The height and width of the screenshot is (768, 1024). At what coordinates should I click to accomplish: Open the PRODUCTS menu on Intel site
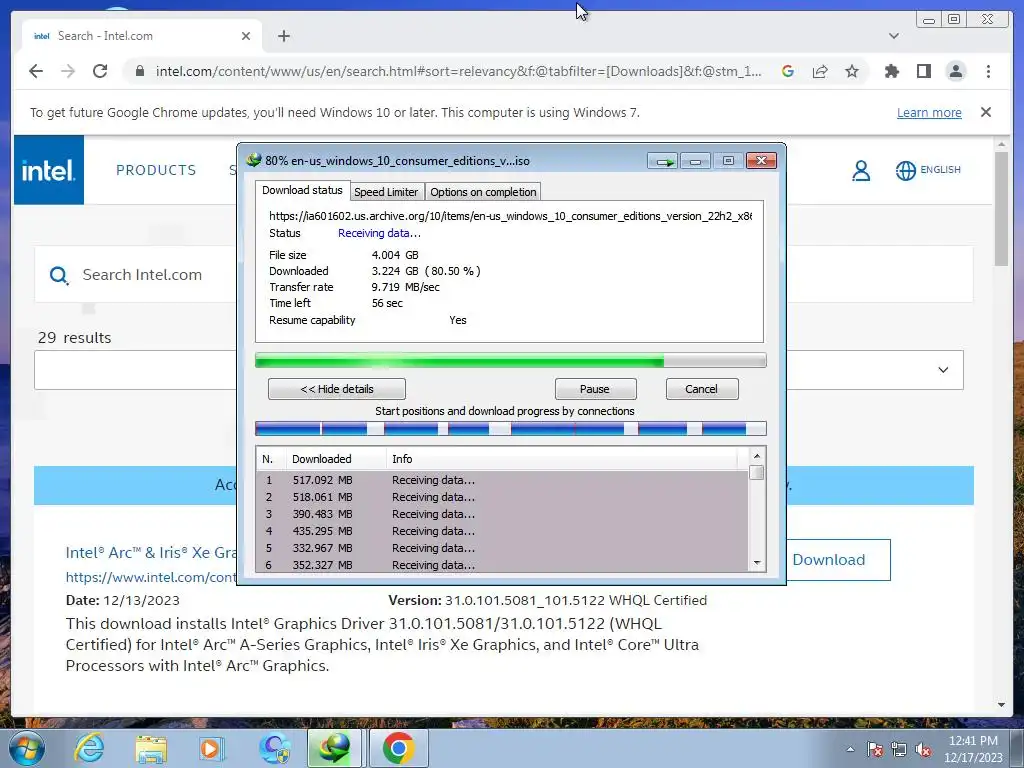(156, 170)
